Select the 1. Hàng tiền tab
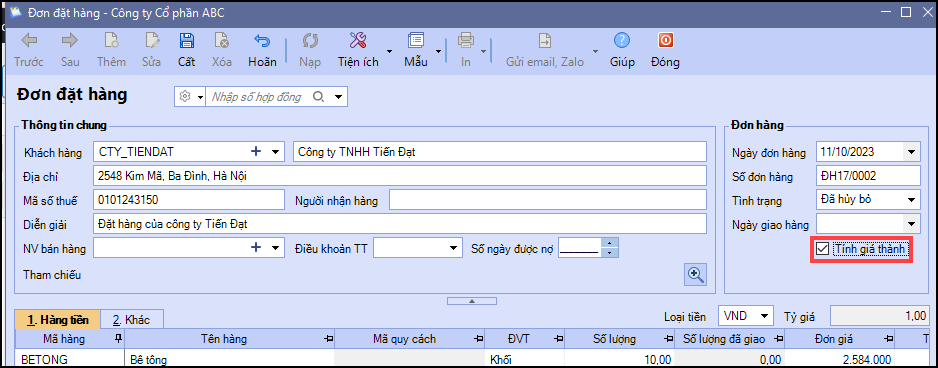 [x=57, y=320]
